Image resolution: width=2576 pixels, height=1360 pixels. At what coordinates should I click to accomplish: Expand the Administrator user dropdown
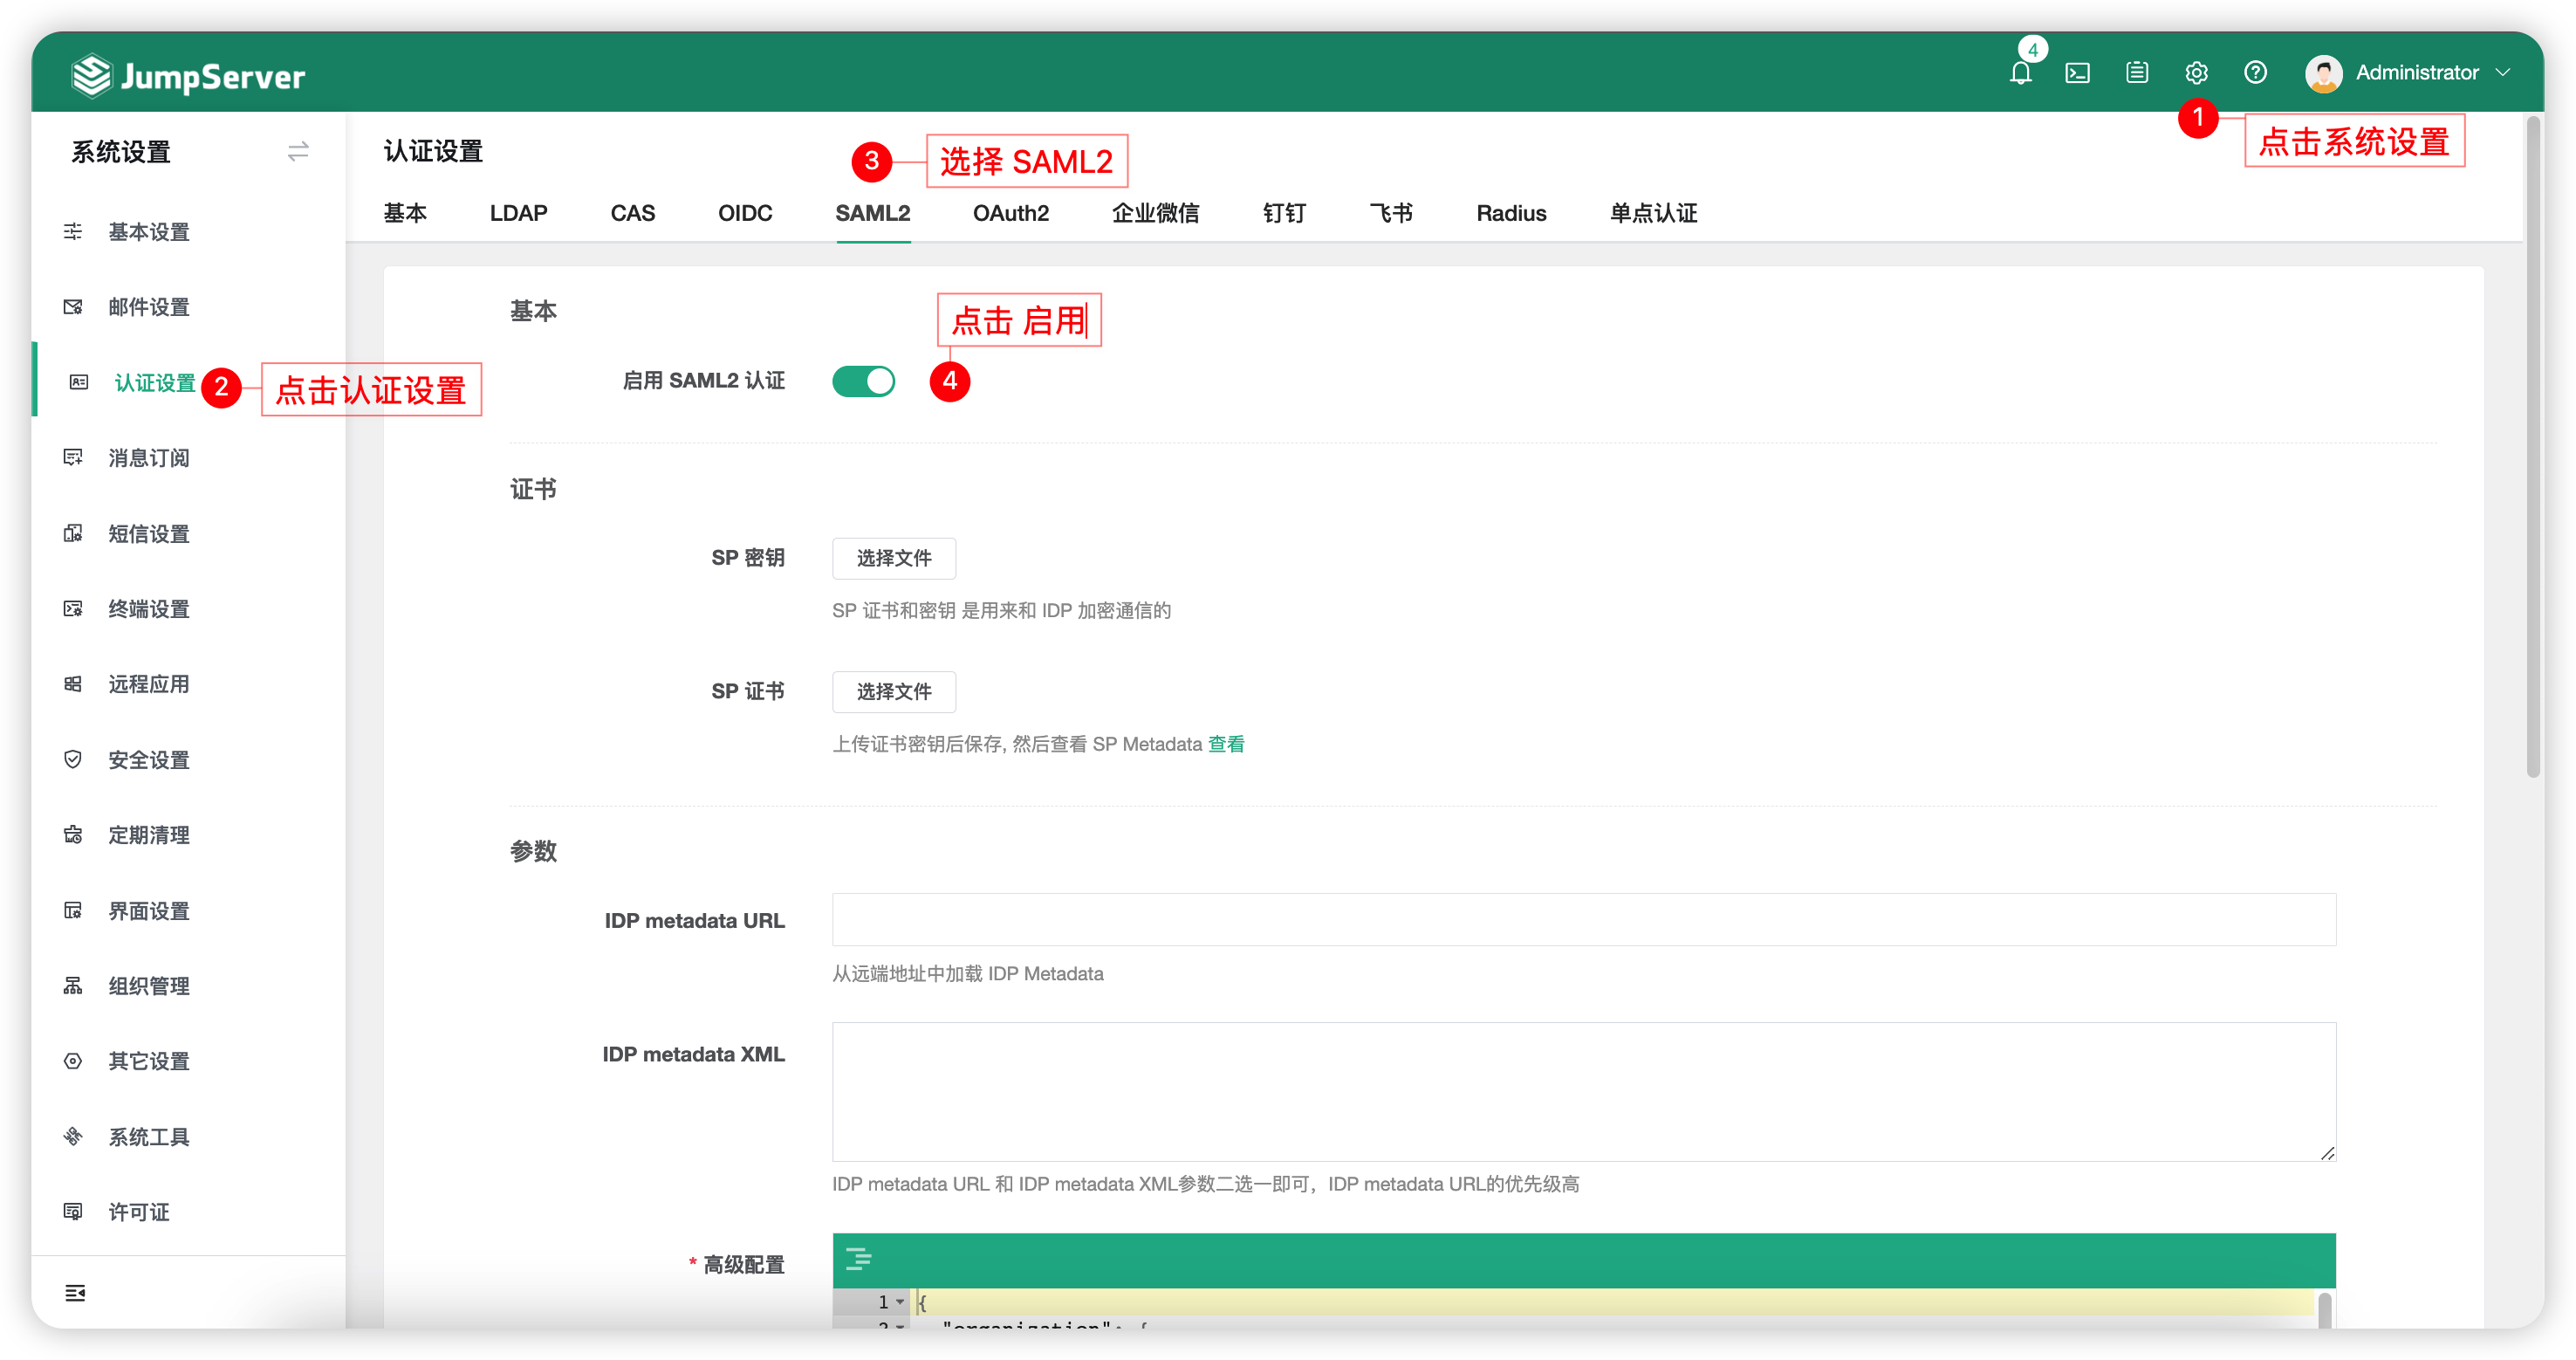click(x=2503, y=73)
